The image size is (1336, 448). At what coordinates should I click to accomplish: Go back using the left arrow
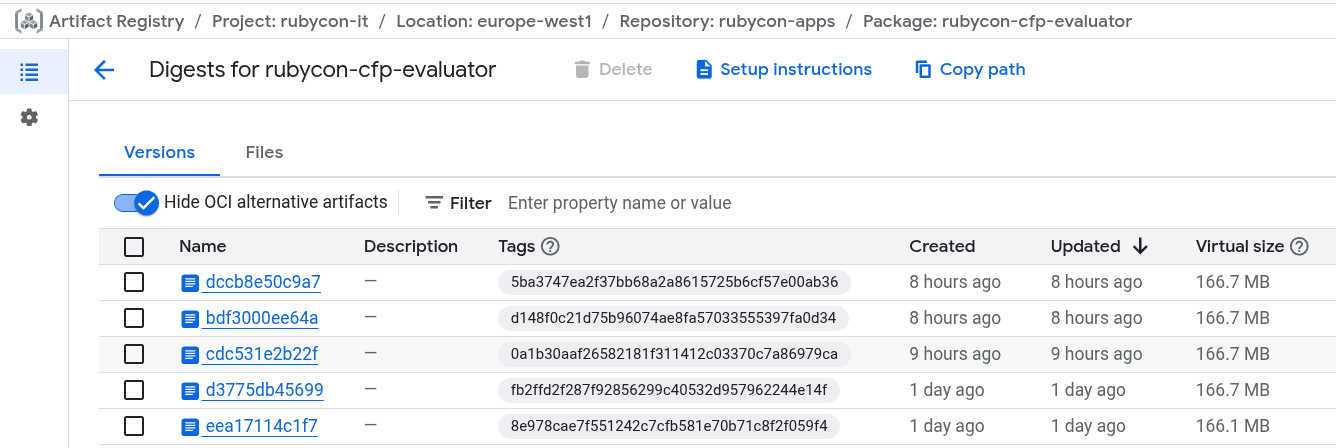point(104,70)
